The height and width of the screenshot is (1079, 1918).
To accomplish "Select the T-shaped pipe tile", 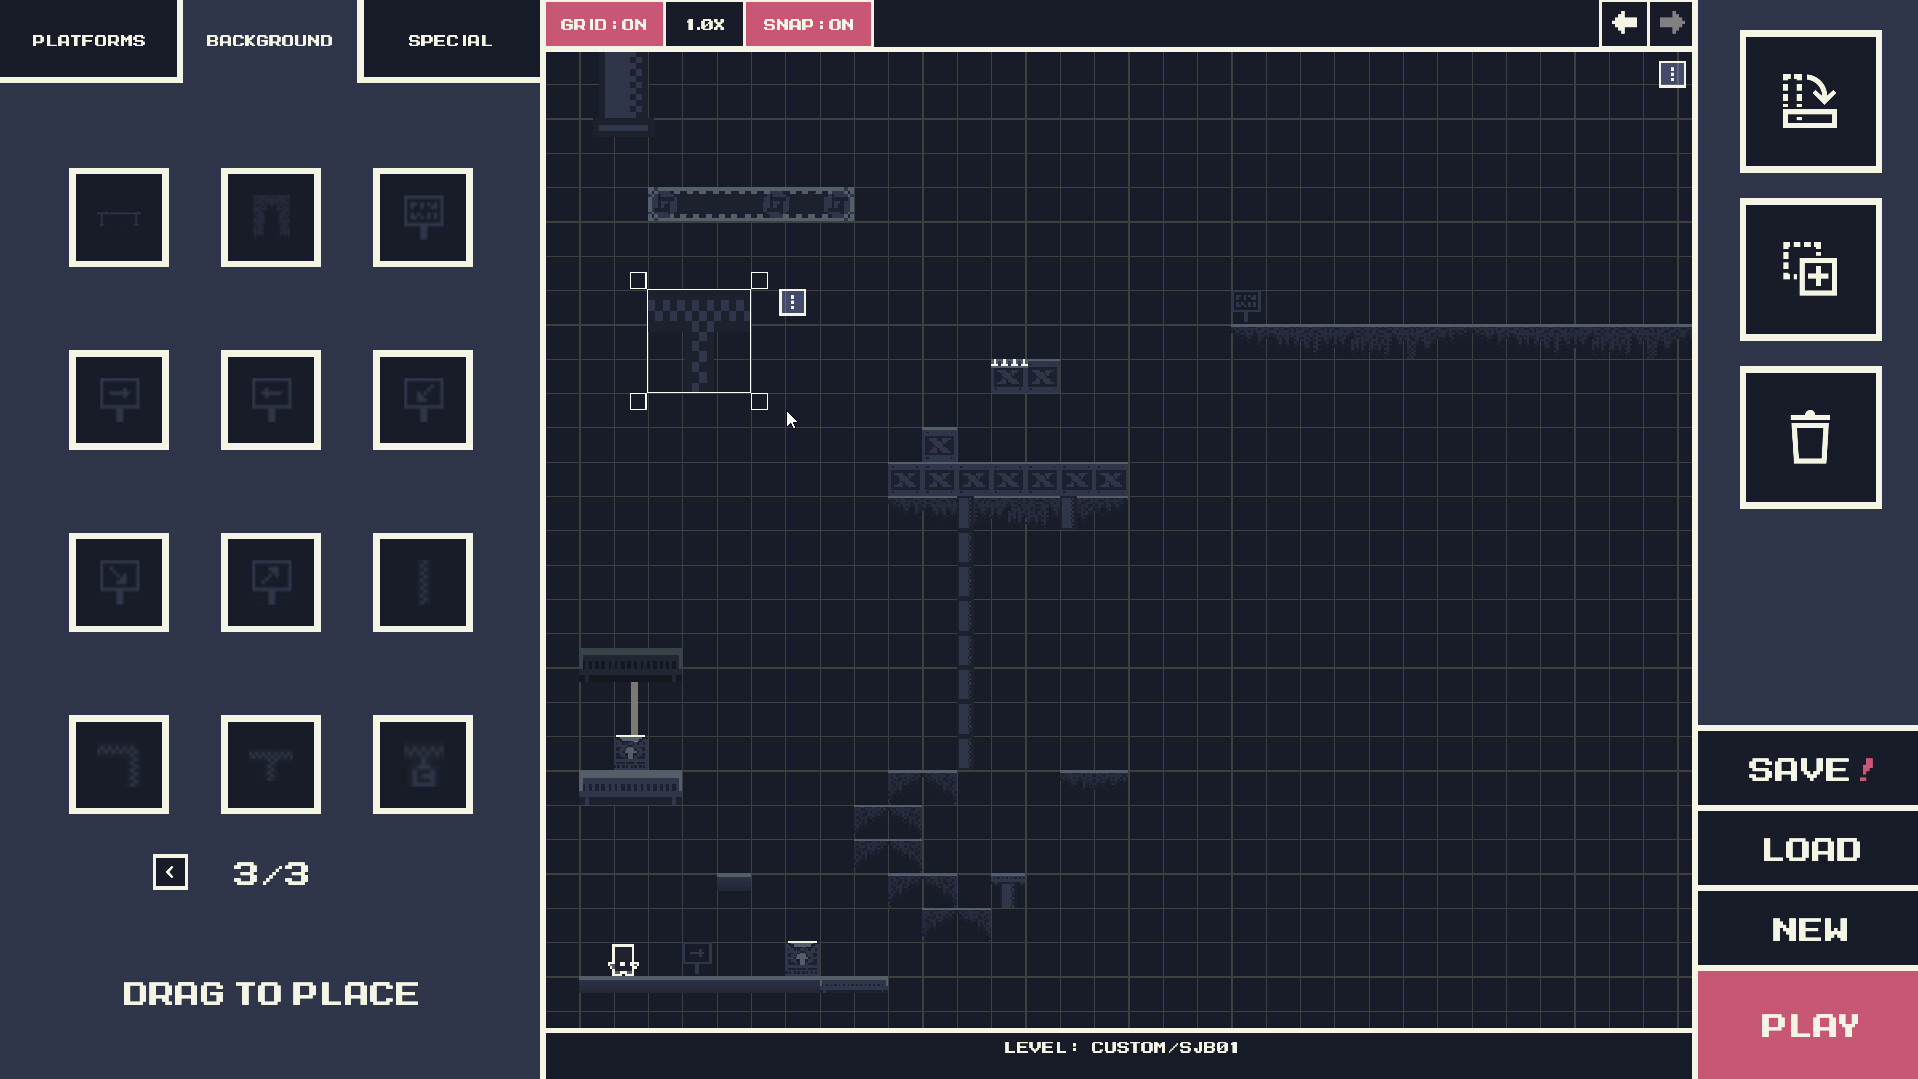I will point(270,765).
